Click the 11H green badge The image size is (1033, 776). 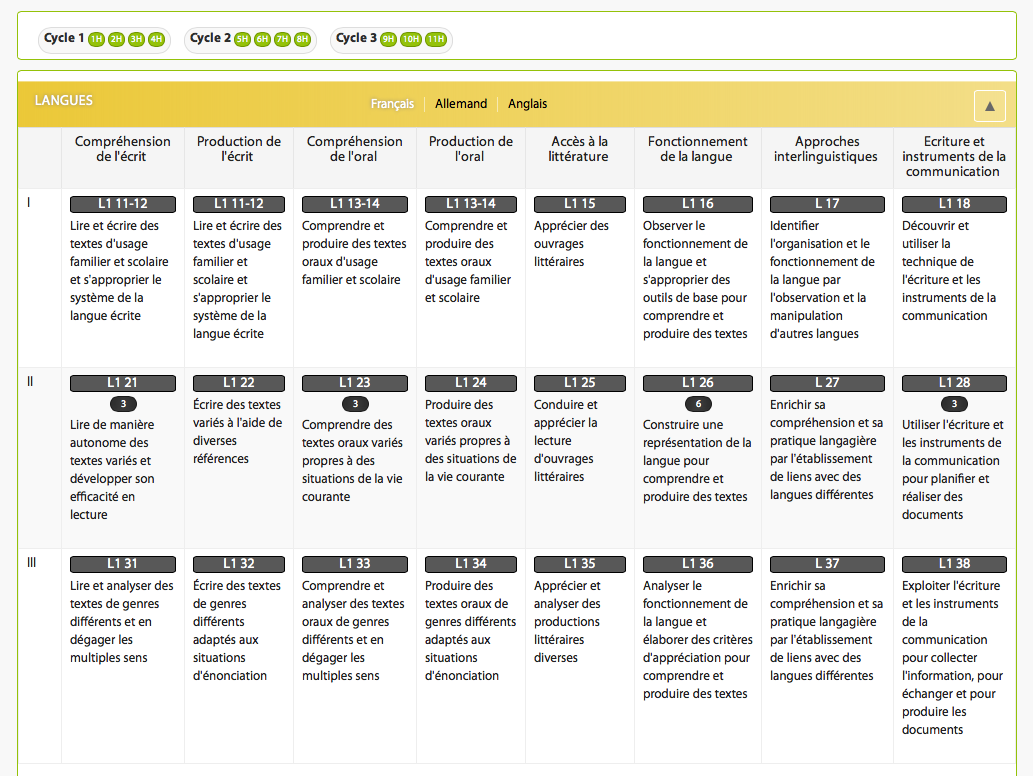(x=435, y=39)
